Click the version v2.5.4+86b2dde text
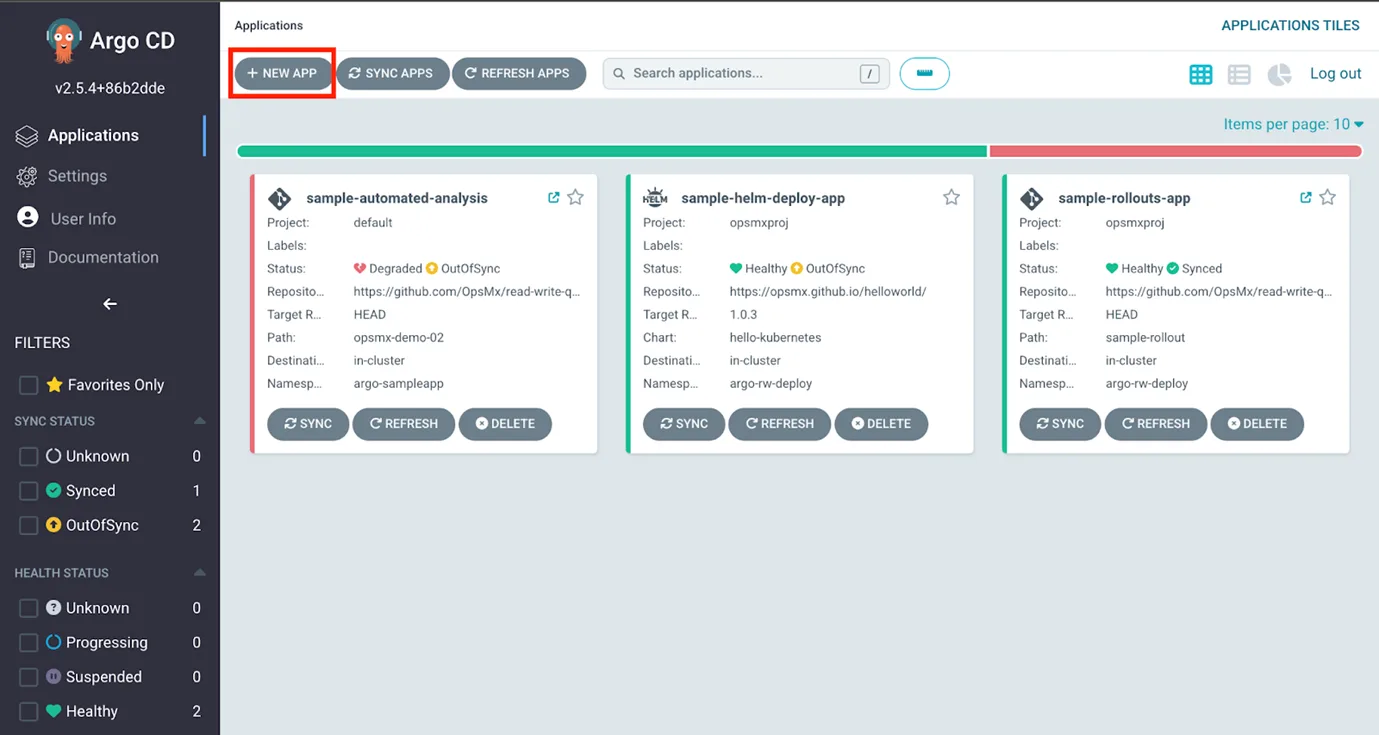 [110, 88]
